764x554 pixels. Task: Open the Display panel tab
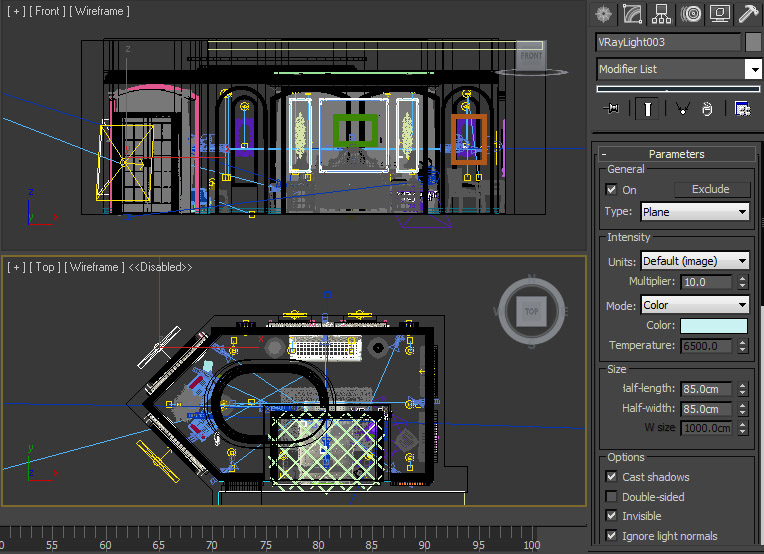click(x=719, y=14)
